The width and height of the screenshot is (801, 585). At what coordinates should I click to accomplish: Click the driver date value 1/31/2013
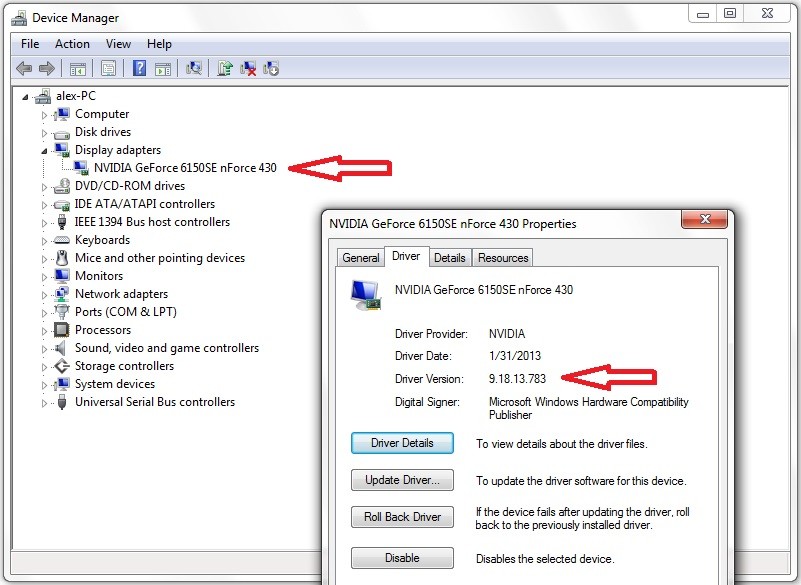(515, 356)
